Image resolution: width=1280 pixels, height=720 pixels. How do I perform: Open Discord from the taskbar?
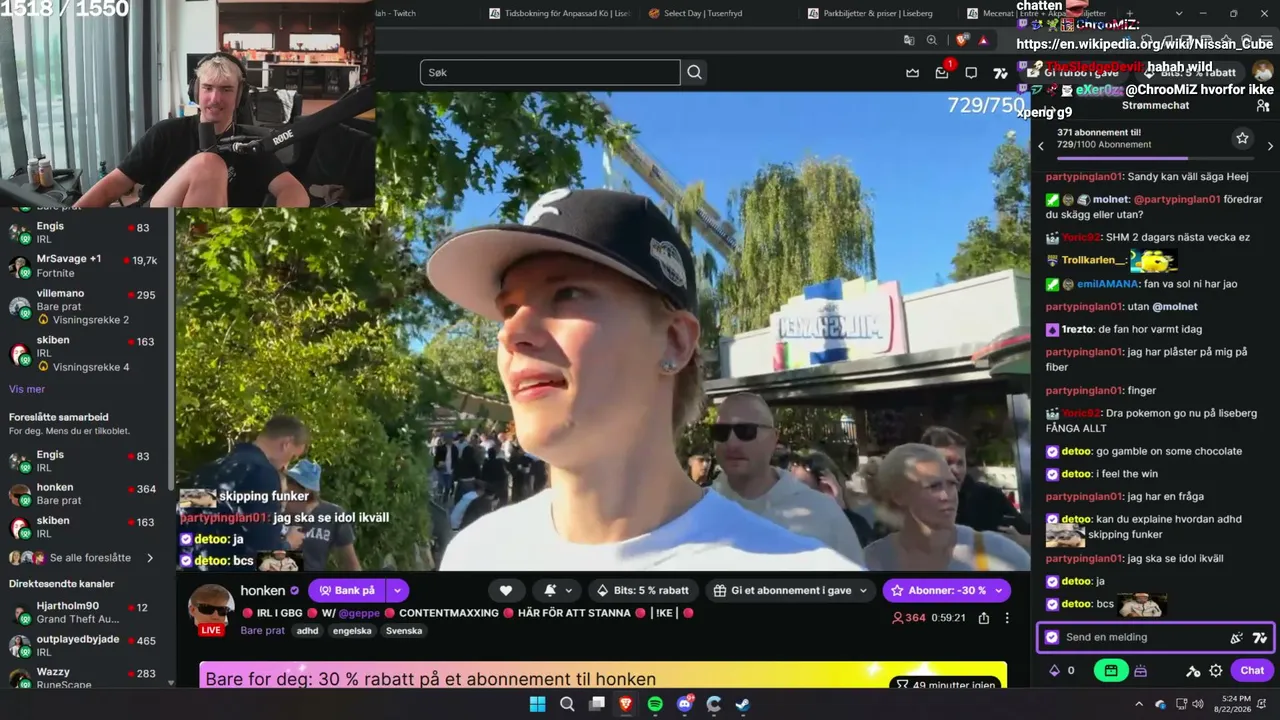685,704
